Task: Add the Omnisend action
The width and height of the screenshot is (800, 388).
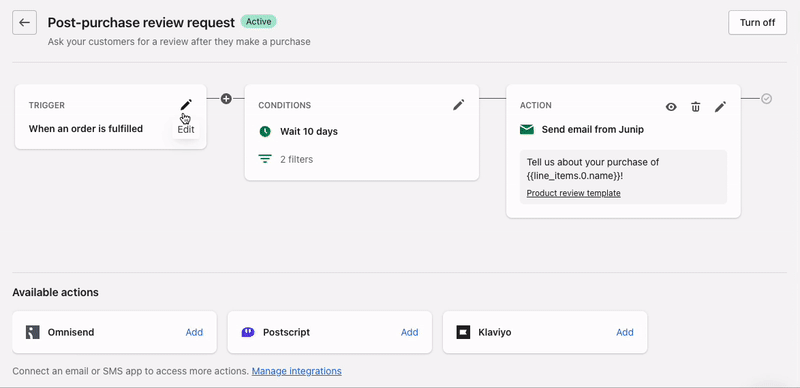Action: coord(194,332)
